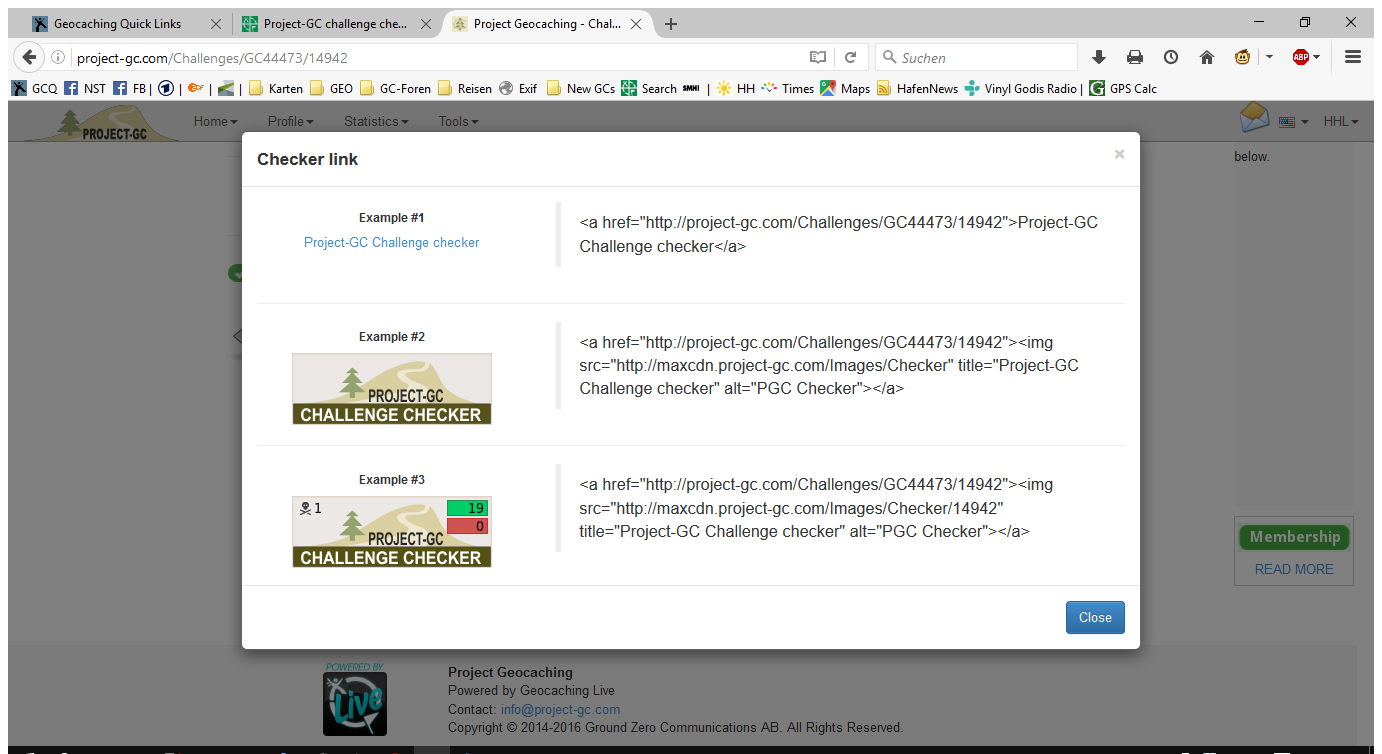Follow the READ MORE link
The height and width of the screenshot is (754, 1382).
click(1294, 569)
